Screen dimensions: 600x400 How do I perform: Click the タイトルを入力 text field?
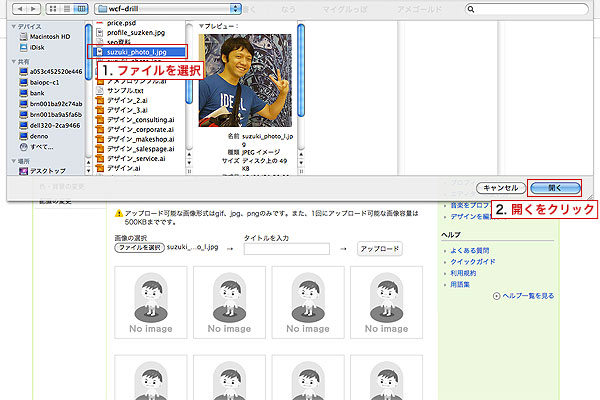point(287,249)
